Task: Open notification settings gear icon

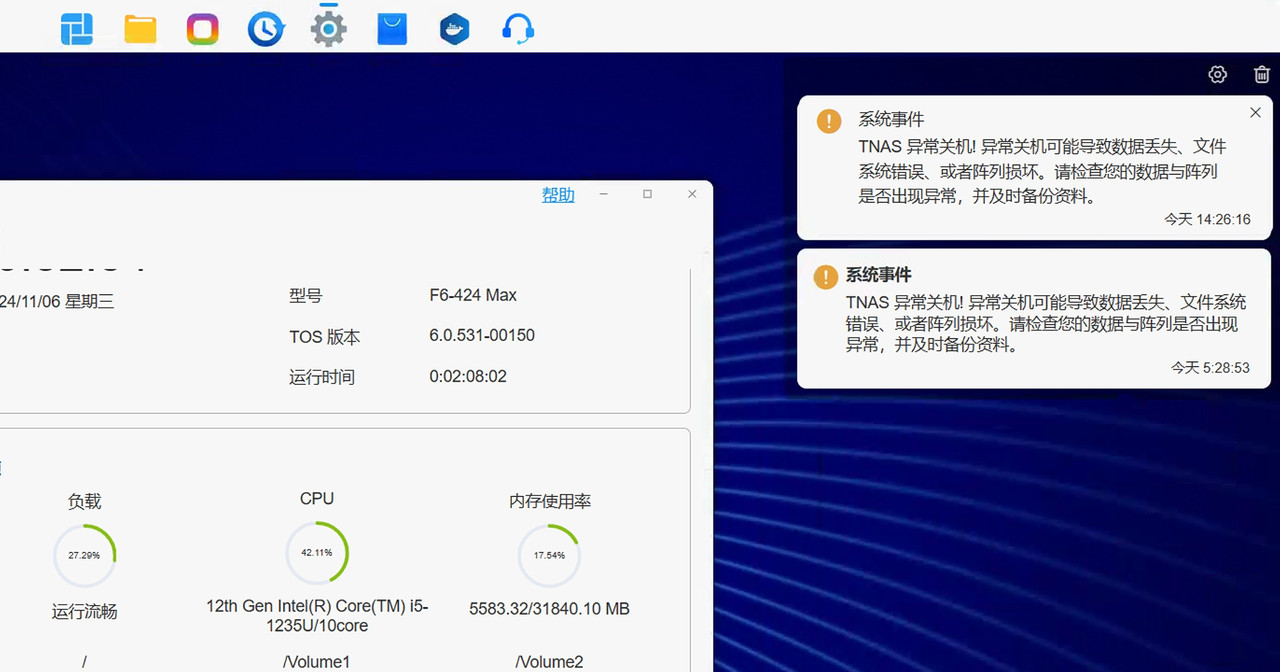Action: click(x=1217, y=74)
